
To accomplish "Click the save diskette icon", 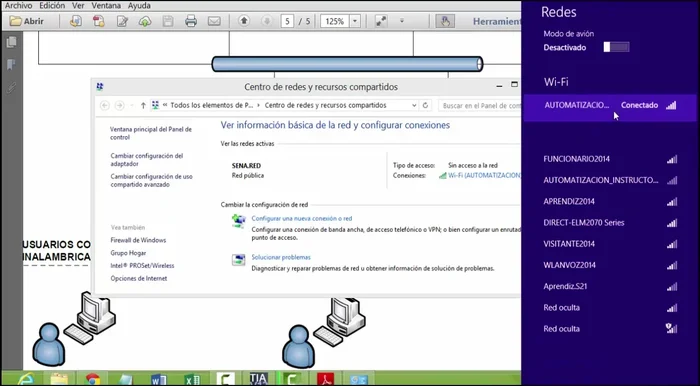I will click(168, 21).
